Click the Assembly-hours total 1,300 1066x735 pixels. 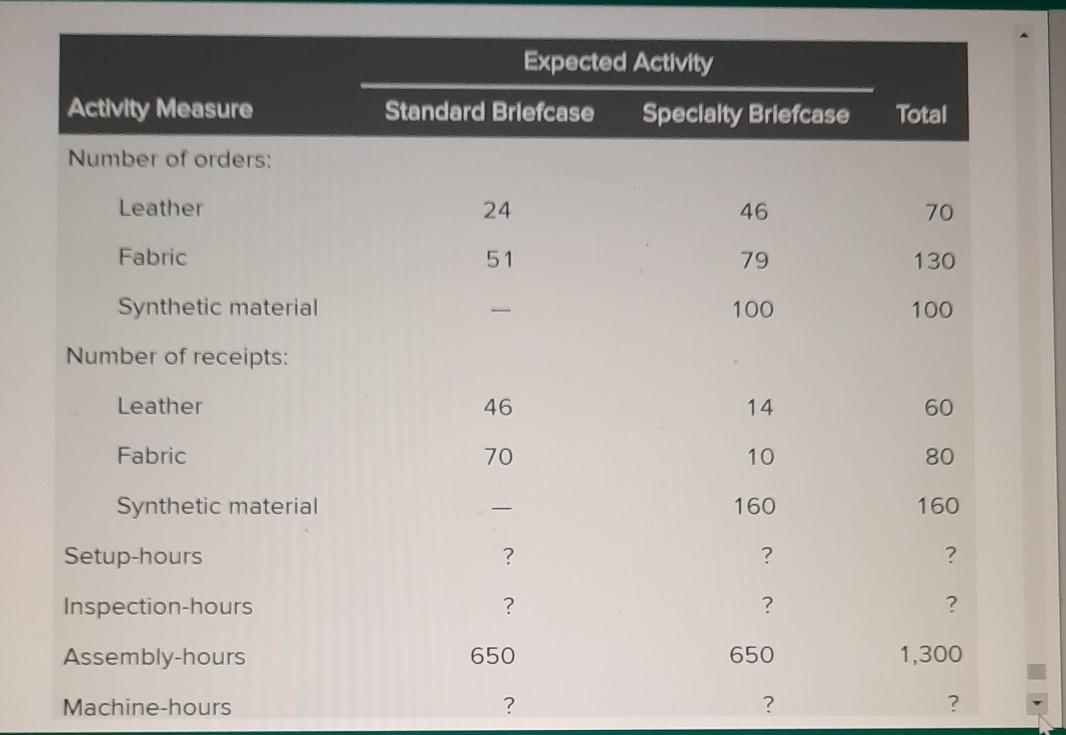click(931, 654)
